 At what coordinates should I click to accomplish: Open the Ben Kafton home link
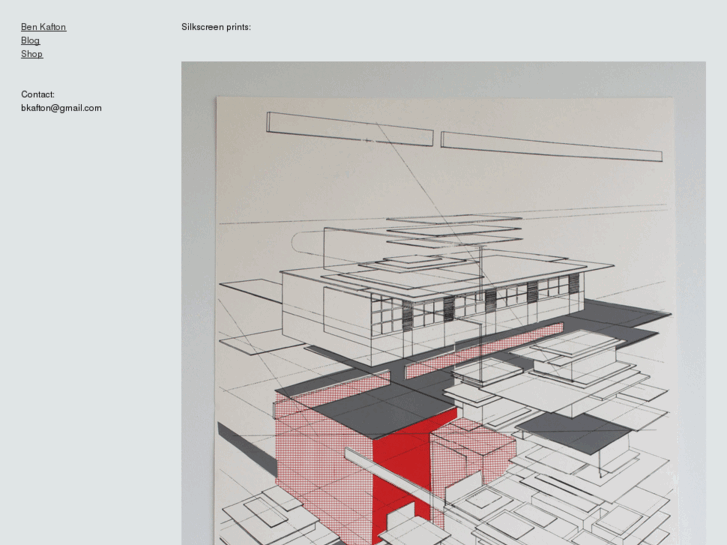[44, 27]
